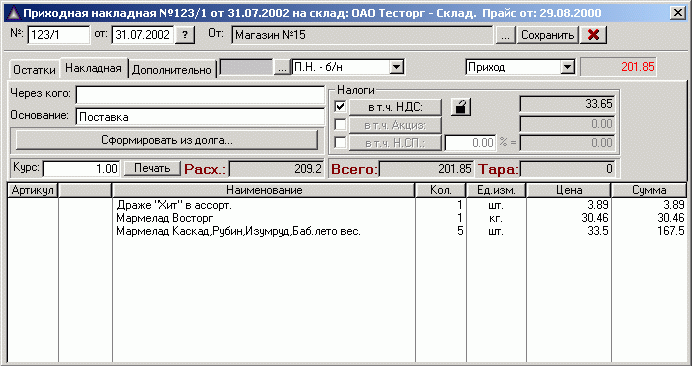Toggle the padlock icon beside НДС
The height and width of the screenshot is (366, 692).
click(461, 107)
